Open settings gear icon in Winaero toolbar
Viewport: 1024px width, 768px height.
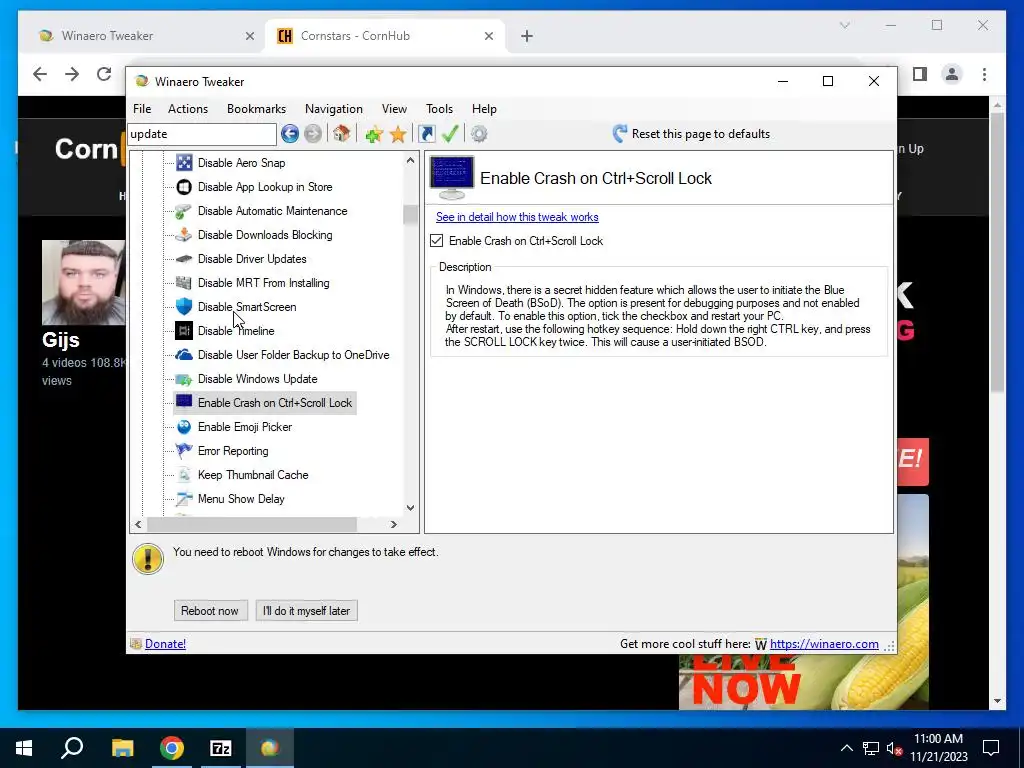479,134
